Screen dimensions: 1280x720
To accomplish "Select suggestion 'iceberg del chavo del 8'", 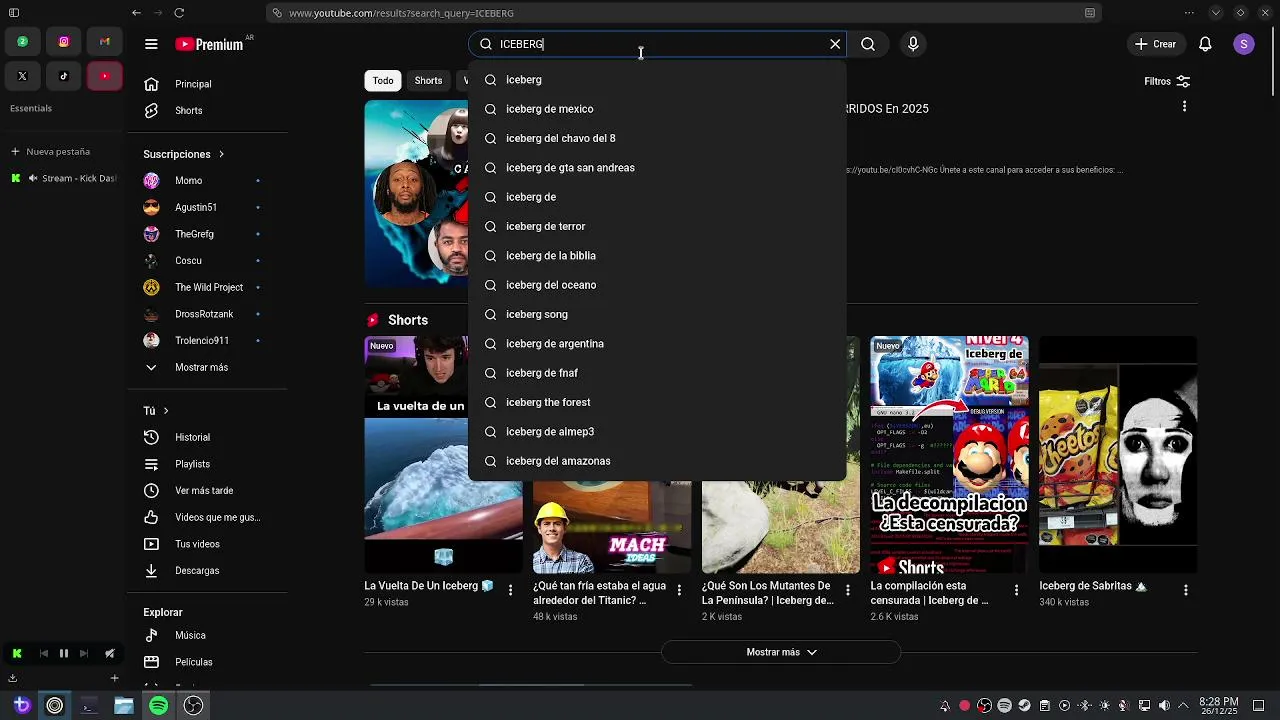I will (657, 138).
